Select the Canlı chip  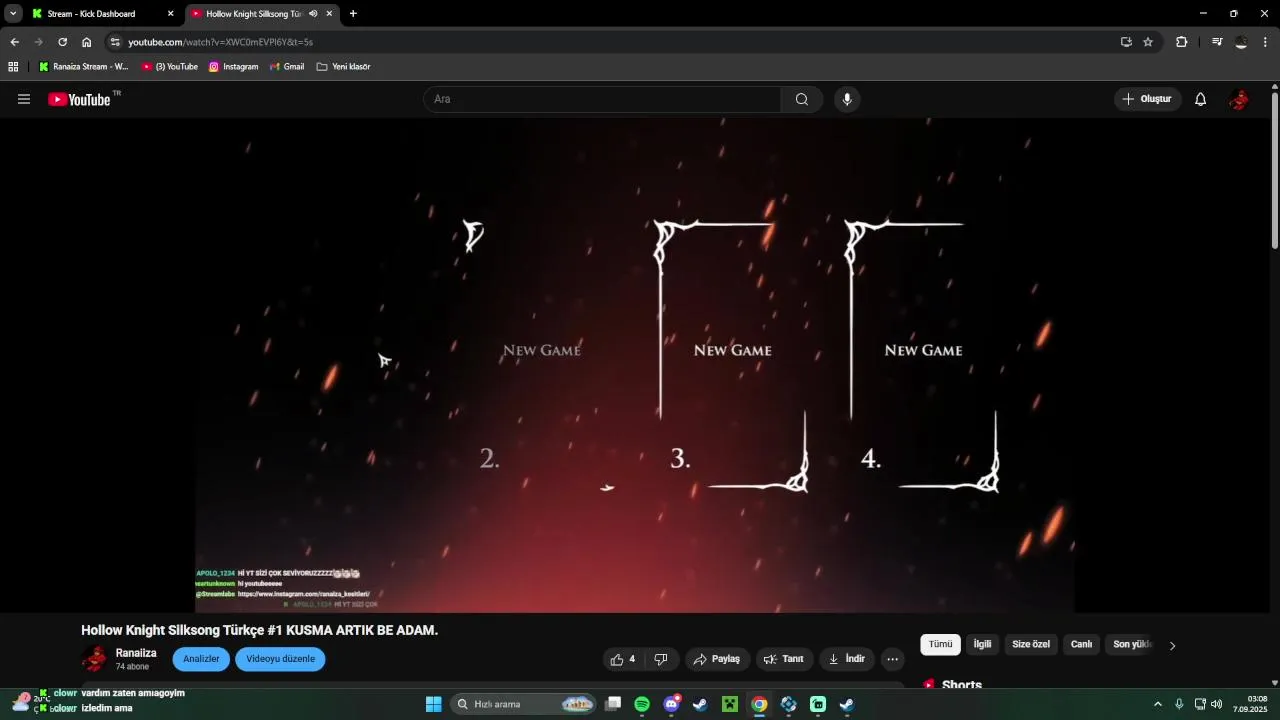[x=1082, y=645]
